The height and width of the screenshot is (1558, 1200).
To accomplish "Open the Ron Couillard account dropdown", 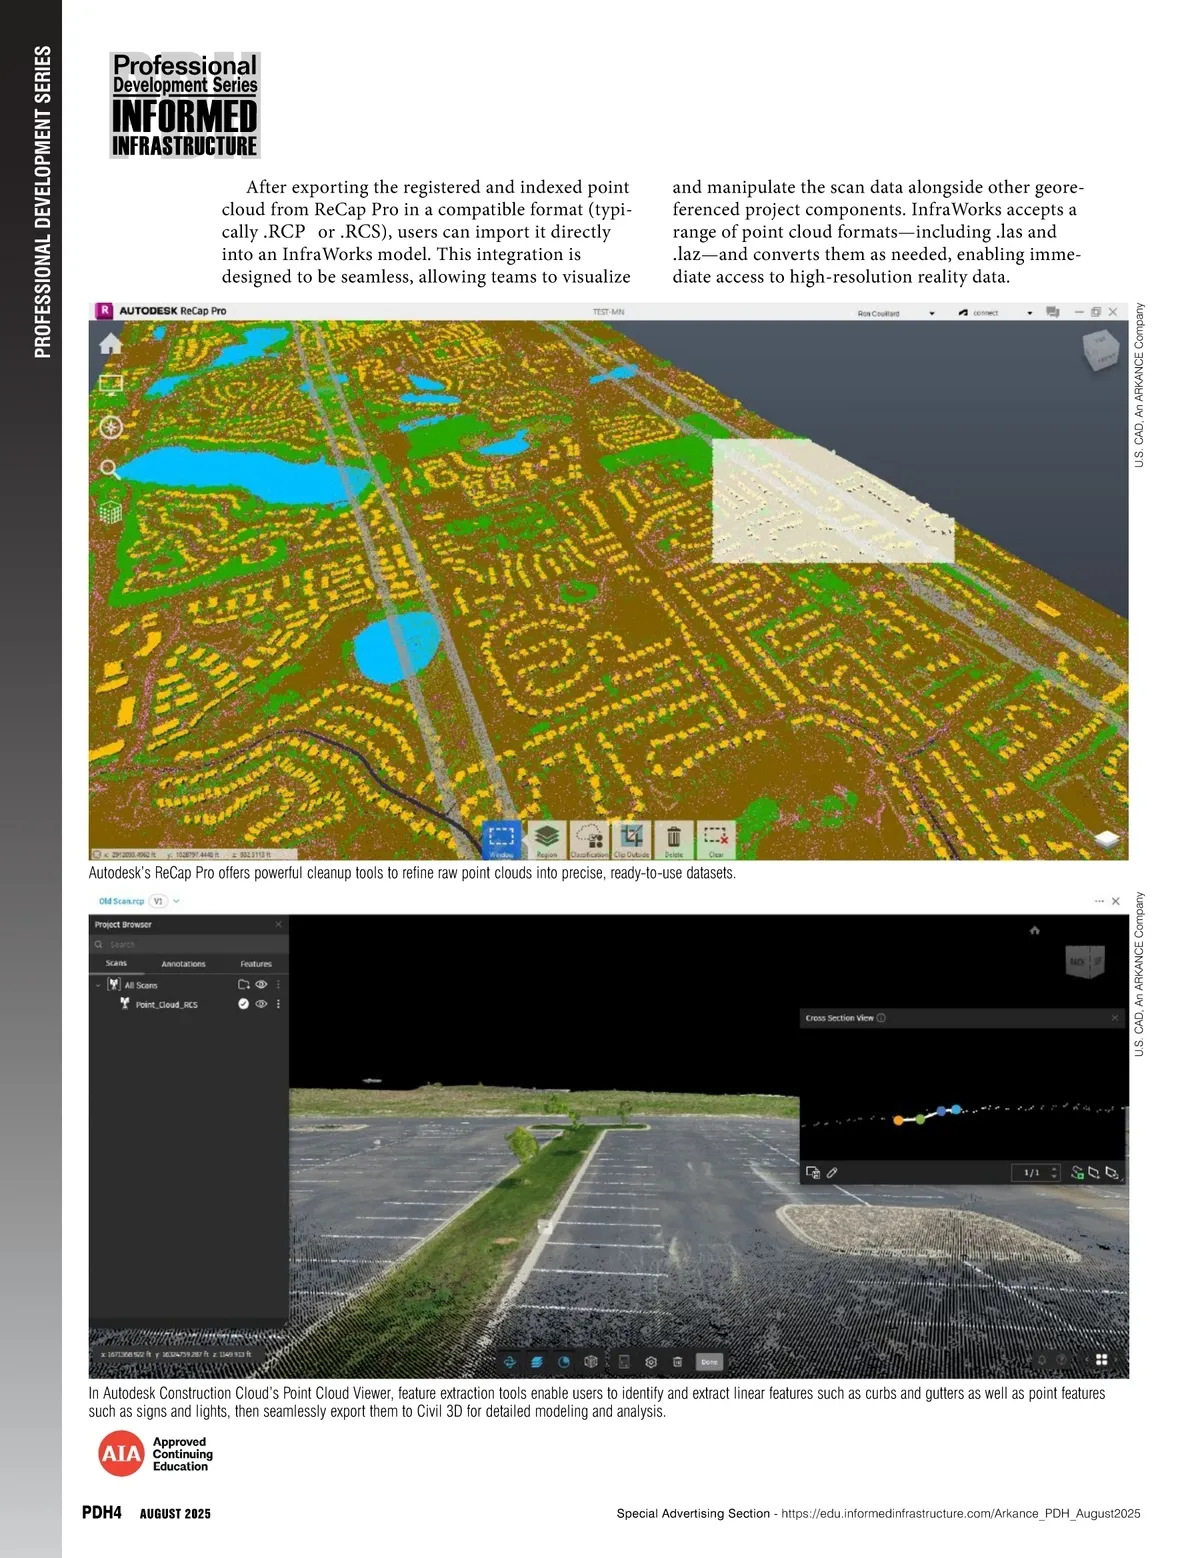I will pyautogui.click(x=932, y=313).
